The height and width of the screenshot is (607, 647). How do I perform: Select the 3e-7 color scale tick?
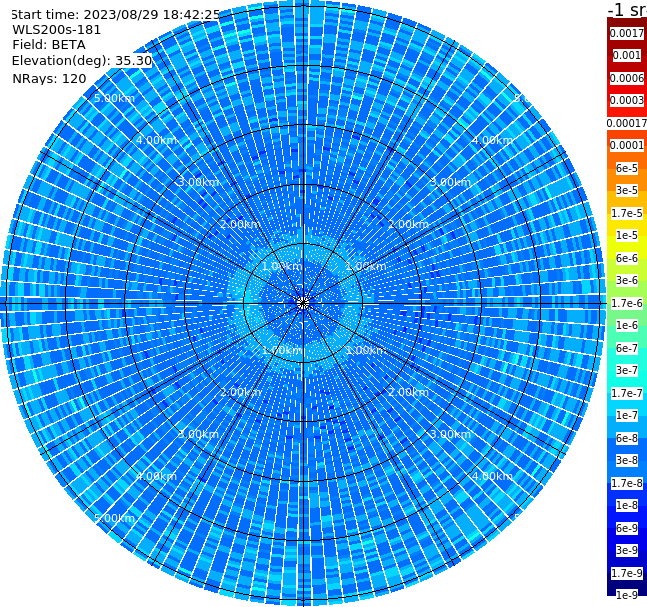click(627, 370)
